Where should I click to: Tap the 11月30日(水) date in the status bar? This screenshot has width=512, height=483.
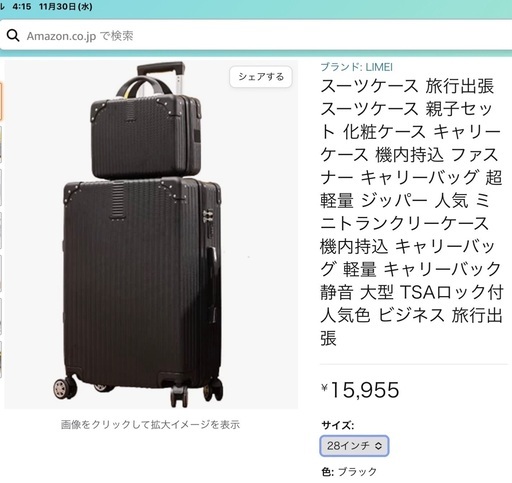pos(66,6)
